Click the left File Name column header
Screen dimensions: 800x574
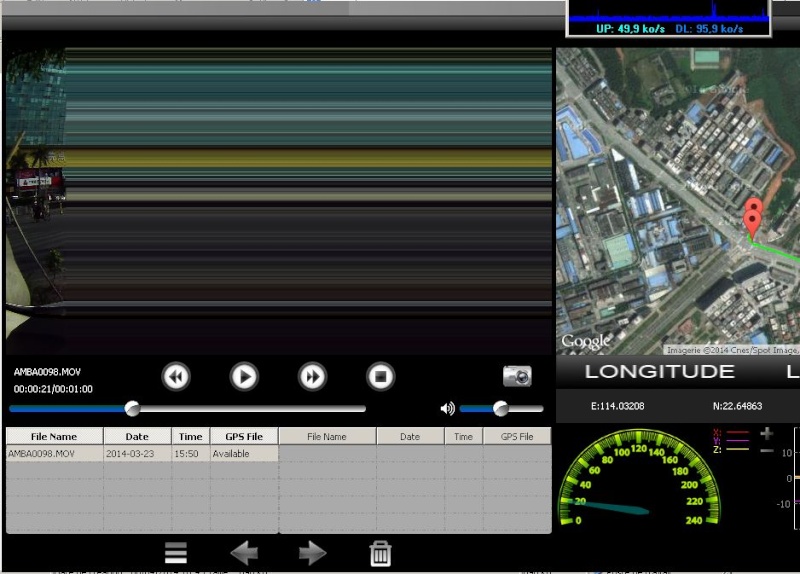[55, 436]
